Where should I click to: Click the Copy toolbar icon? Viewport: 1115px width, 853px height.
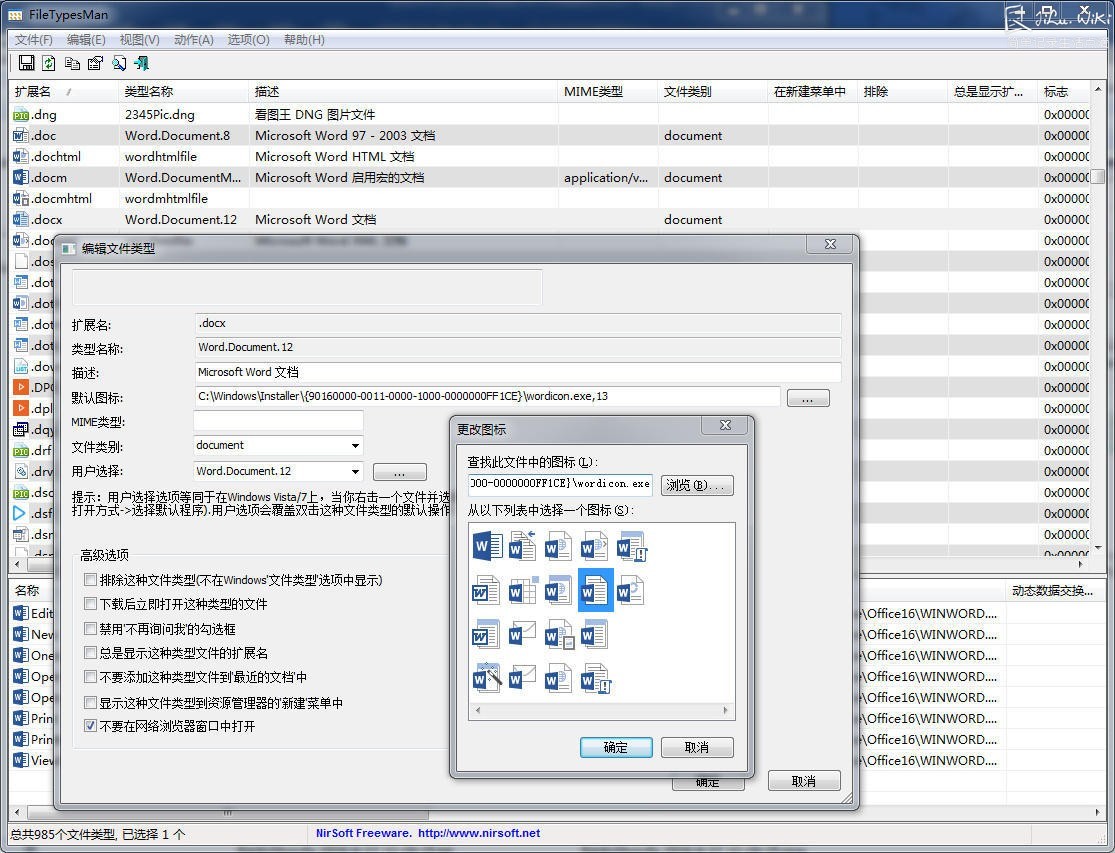(72, 63)
